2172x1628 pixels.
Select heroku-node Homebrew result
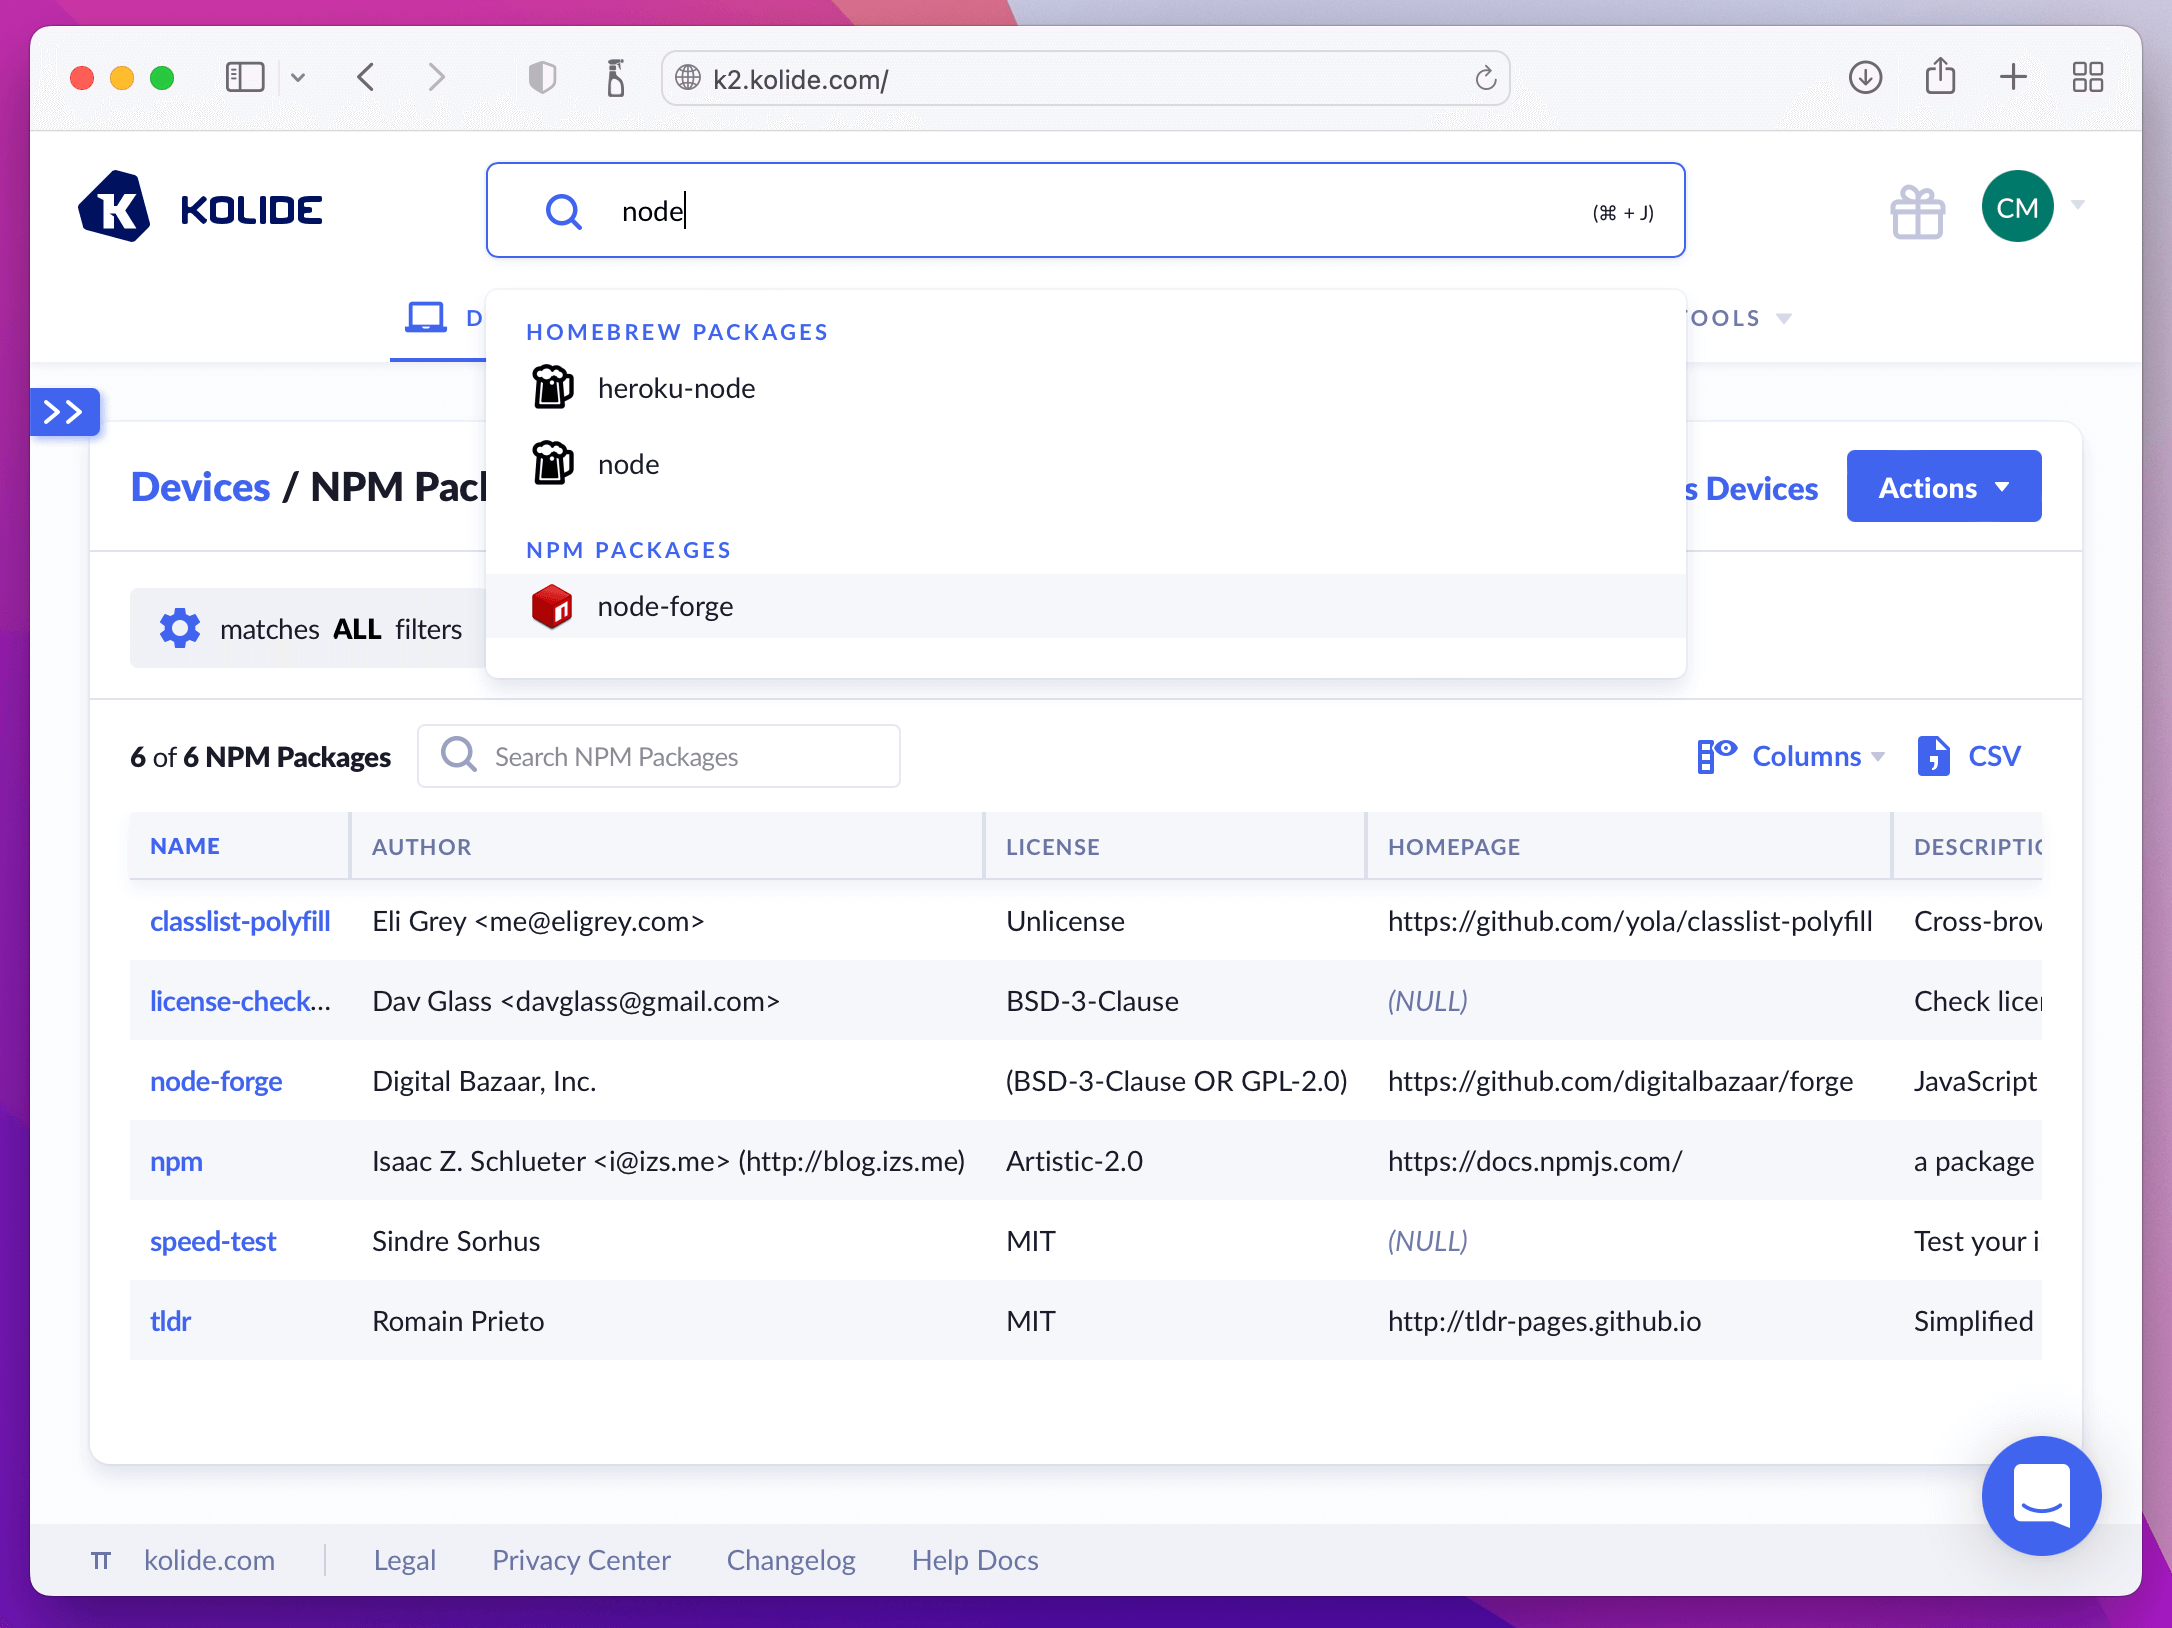676,388
